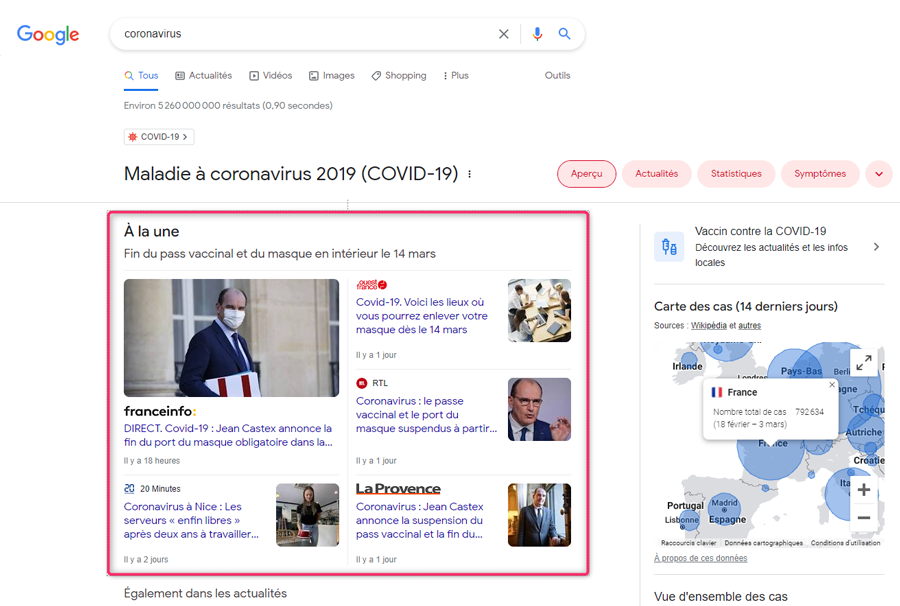Open the autres sources link
Screen dimensions: 900x606
(x=749, y=325)
